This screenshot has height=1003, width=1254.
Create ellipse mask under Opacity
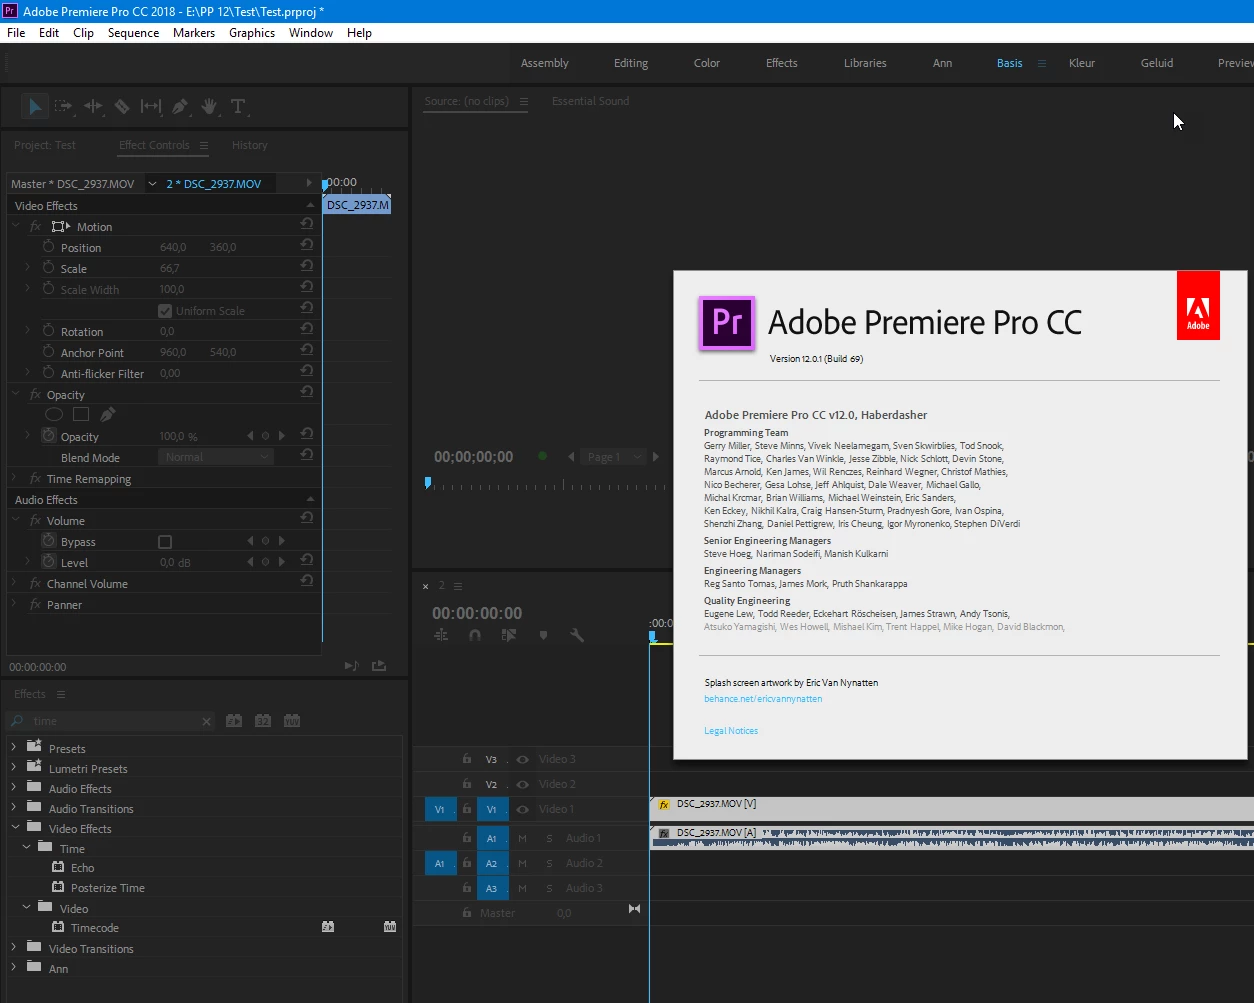tap(54, 414)
